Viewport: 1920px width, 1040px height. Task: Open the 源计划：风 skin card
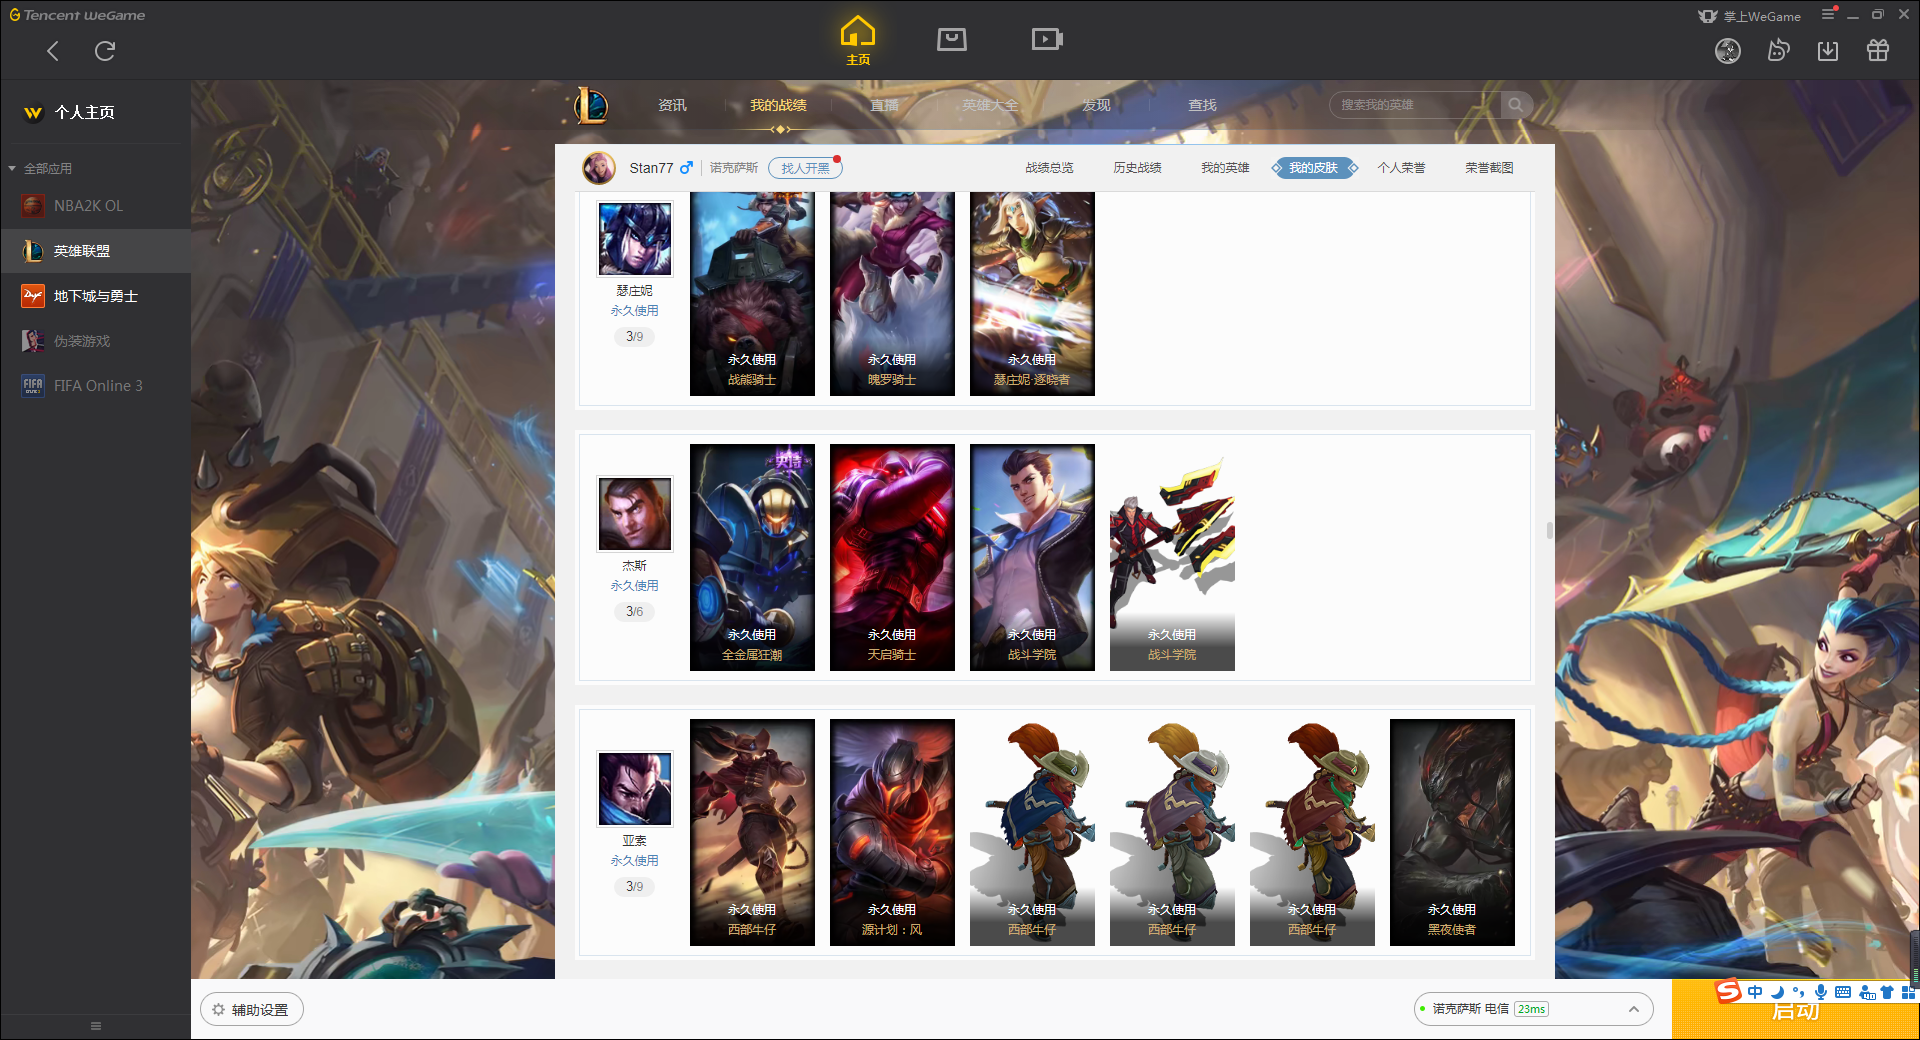tap(892, 833)
